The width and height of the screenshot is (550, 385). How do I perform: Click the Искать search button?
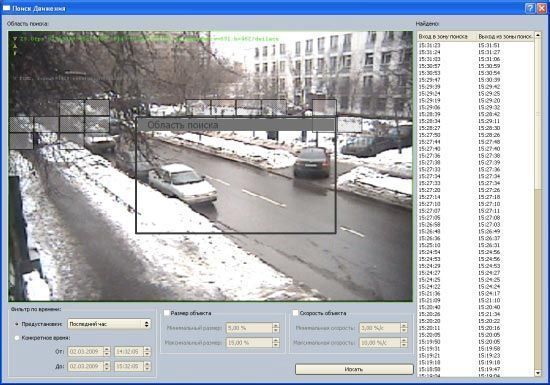click(354, 369)
